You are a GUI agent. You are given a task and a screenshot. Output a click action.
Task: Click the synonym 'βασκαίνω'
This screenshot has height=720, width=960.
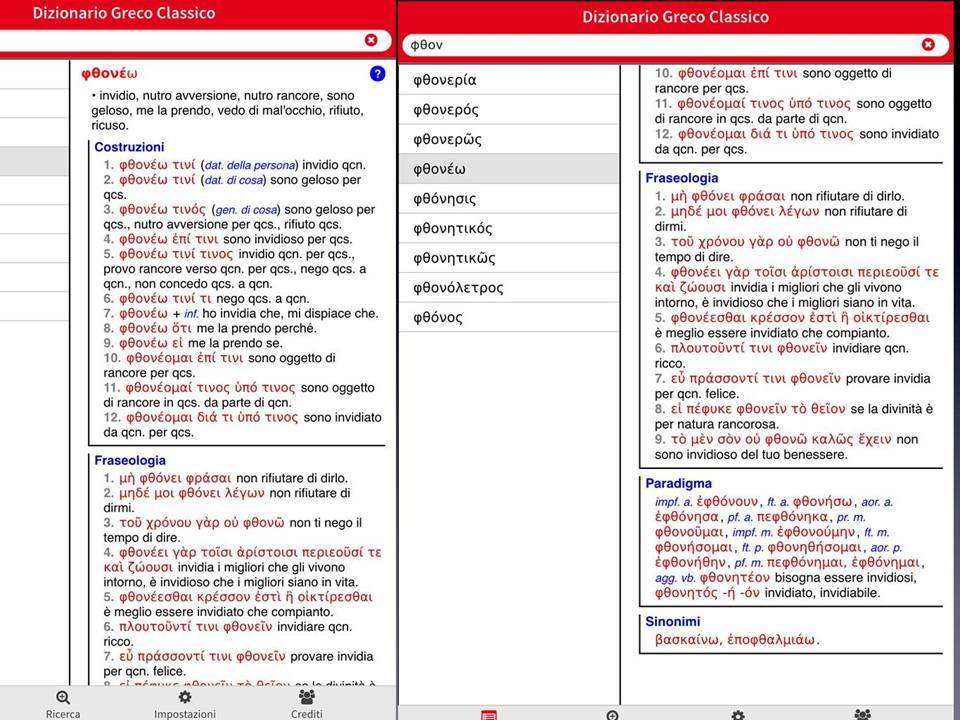(687, 640)
